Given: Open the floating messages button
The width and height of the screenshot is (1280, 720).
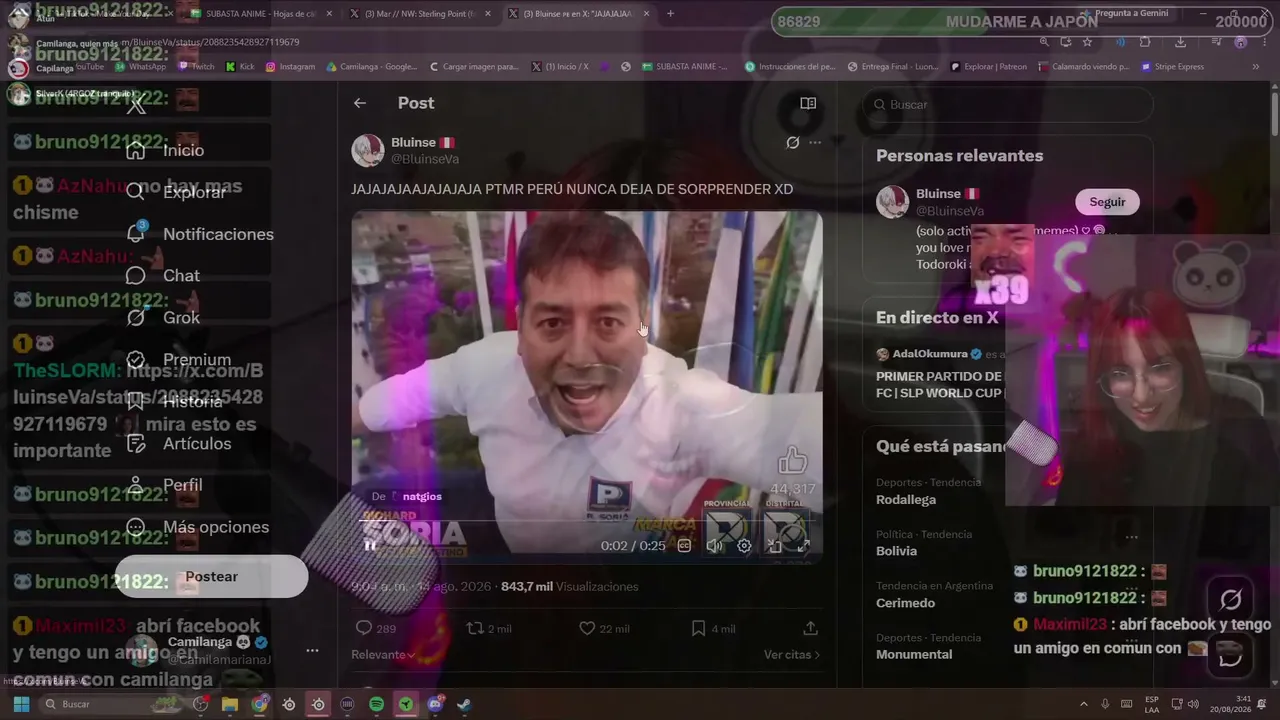Looking at the screenshot, I should (x=1231, y=655).
